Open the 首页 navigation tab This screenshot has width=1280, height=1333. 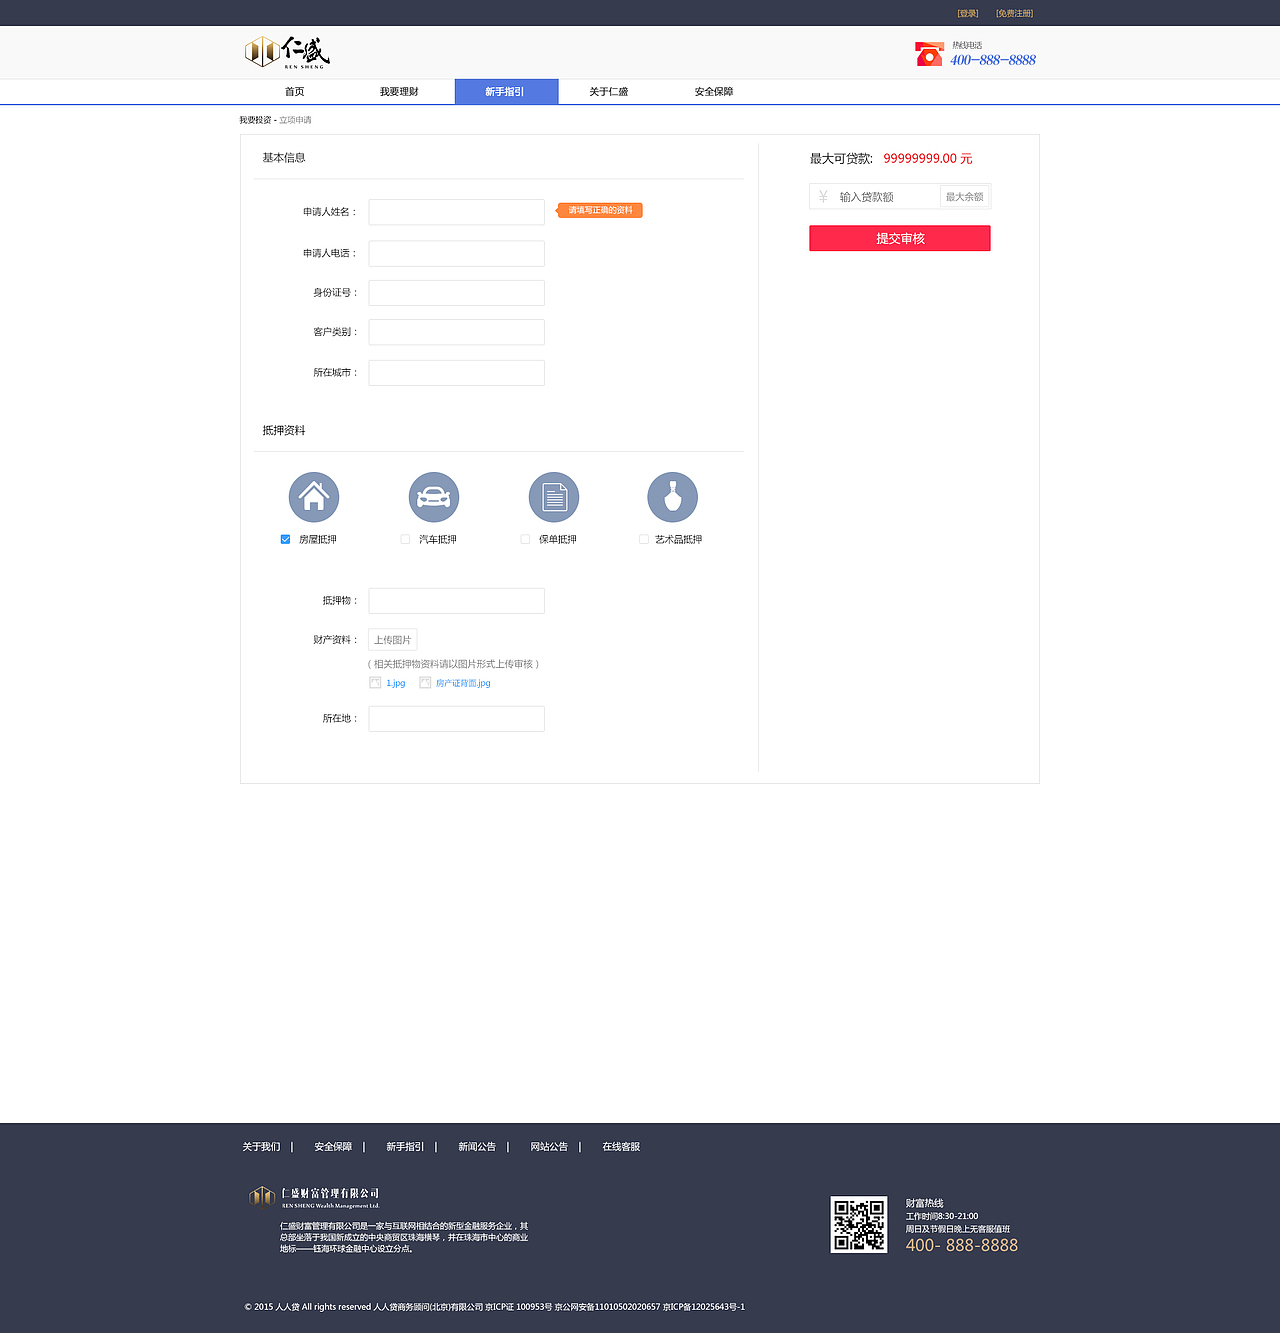(x=294, y=92)
